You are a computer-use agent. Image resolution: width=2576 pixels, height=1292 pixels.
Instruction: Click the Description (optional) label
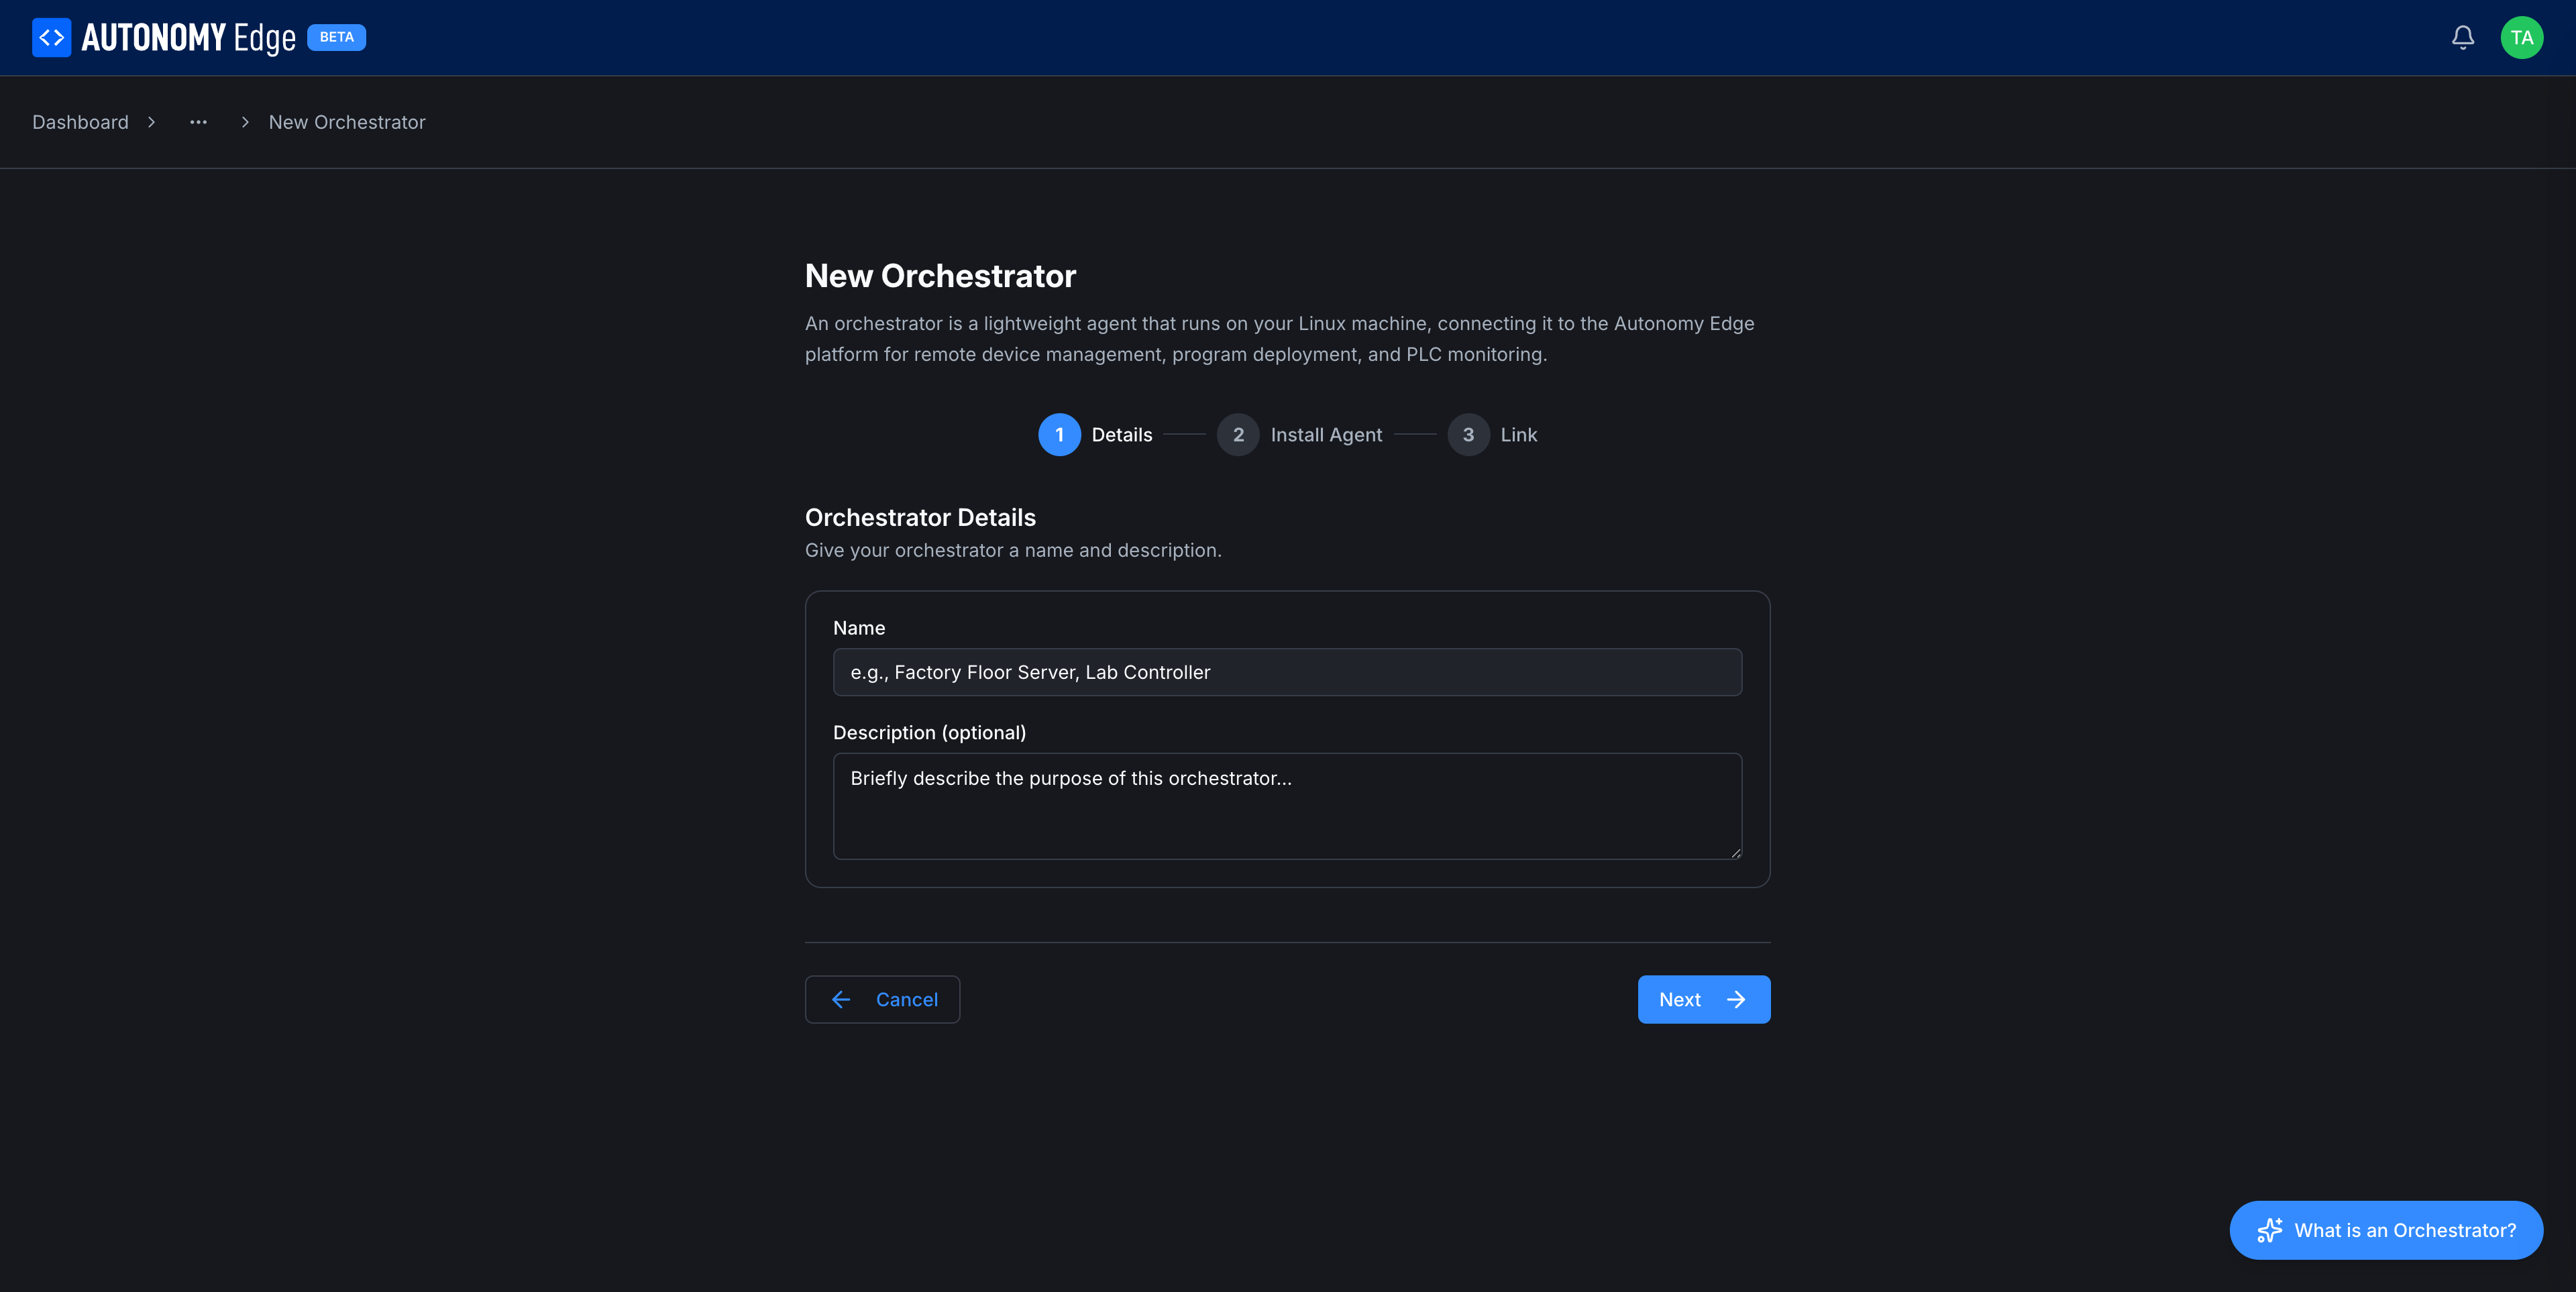coord(929,733)
